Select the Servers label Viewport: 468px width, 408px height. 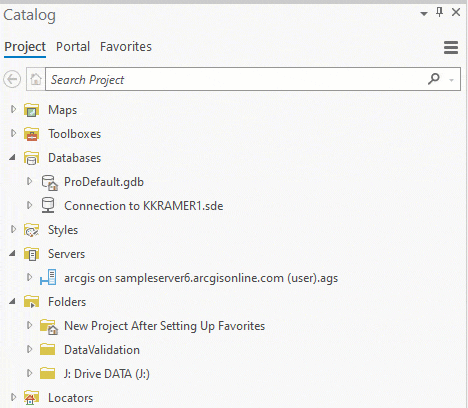click(66, 254)
